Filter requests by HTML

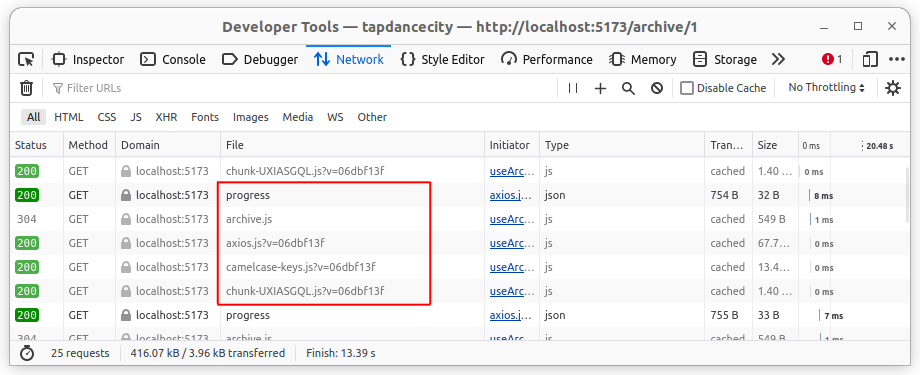pos(69,117)
